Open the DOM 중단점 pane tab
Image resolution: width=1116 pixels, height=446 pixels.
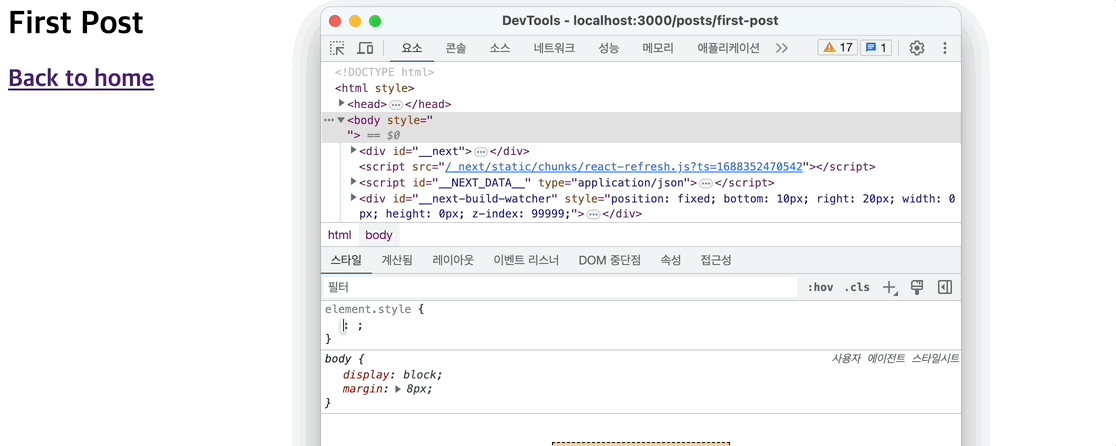609,260
